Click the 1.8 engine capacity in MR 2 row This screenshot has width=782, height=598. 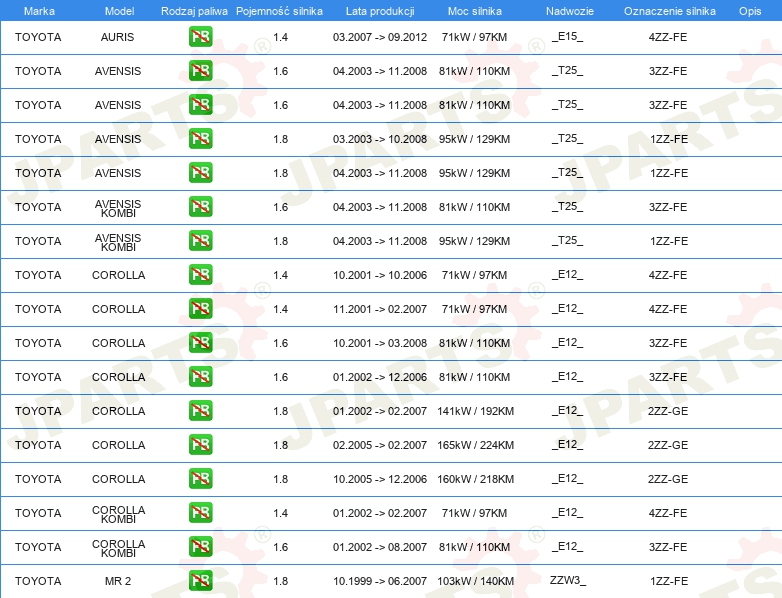[x=281, y=581]
